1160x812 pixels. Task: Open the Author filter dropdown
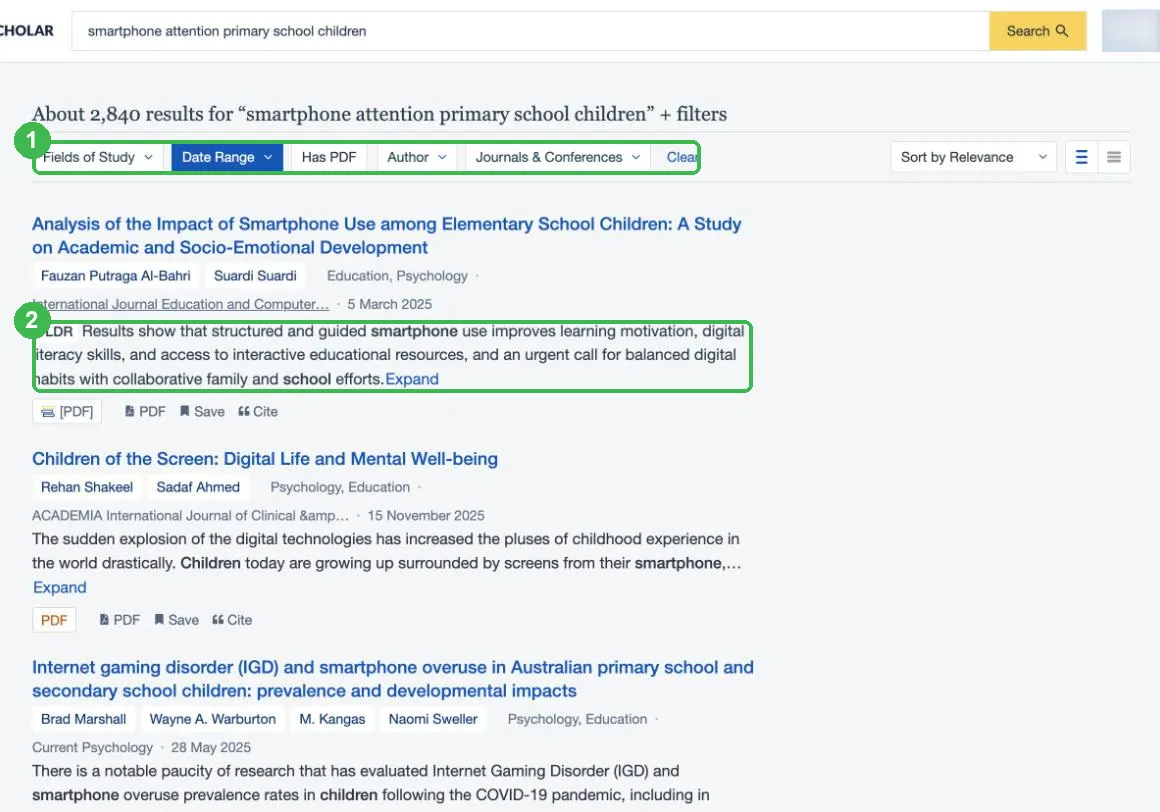pos(417,157)
